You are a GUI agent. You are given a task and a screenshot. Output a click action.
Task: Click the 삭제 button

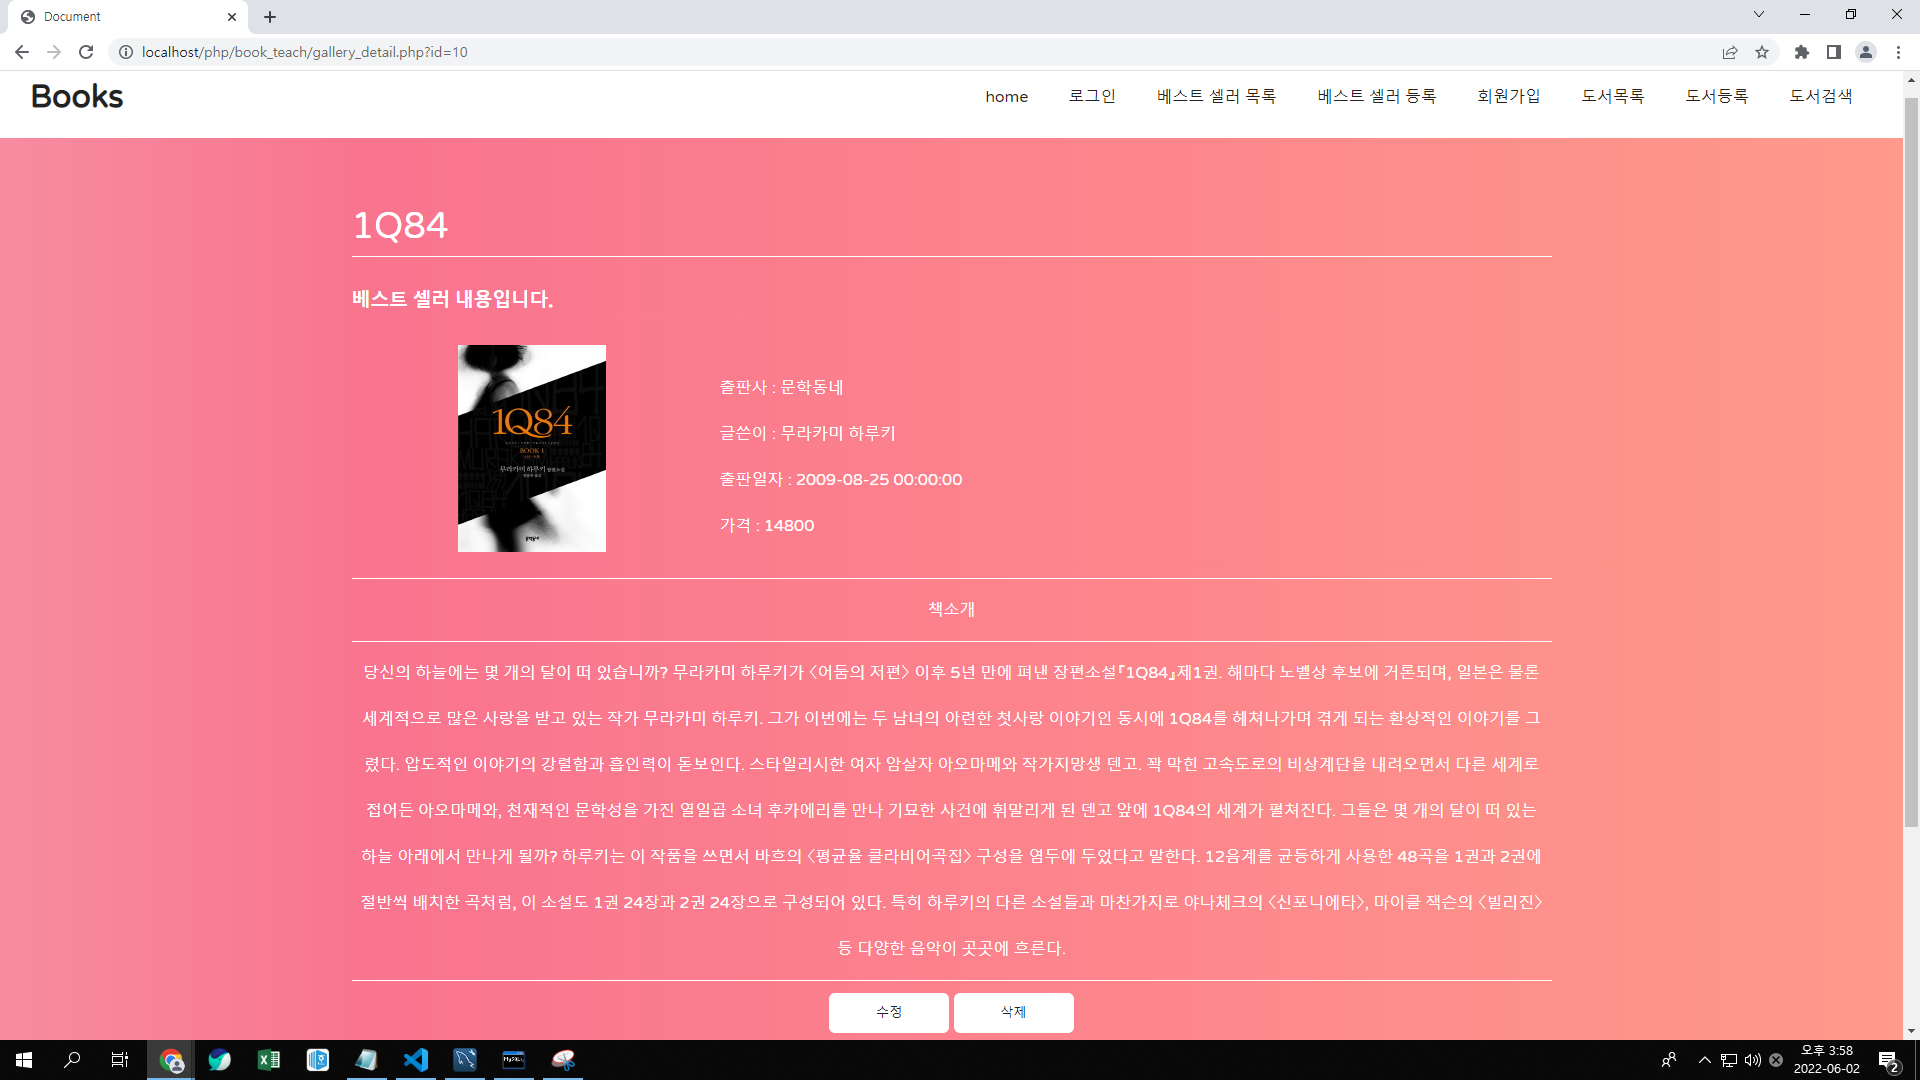(x=1013, y=1012)
